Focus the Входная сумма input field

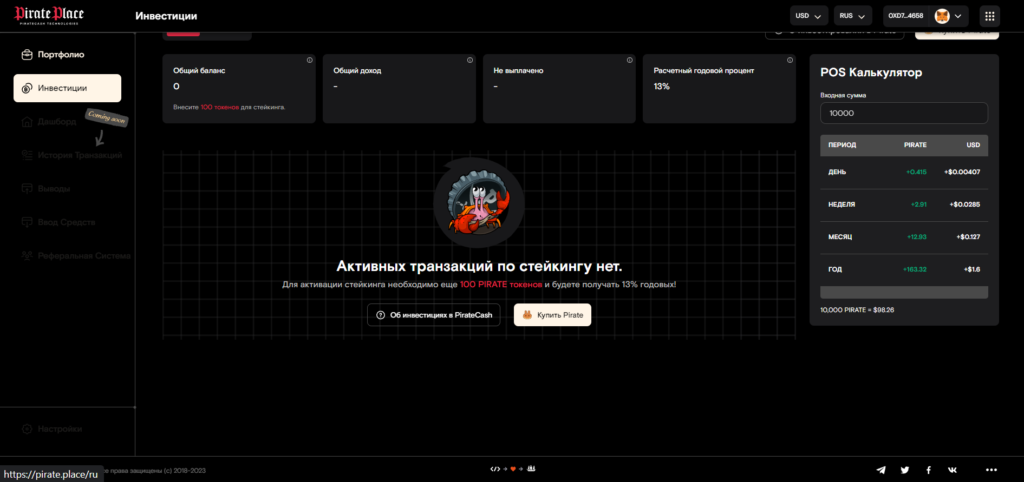pos(904,113)
